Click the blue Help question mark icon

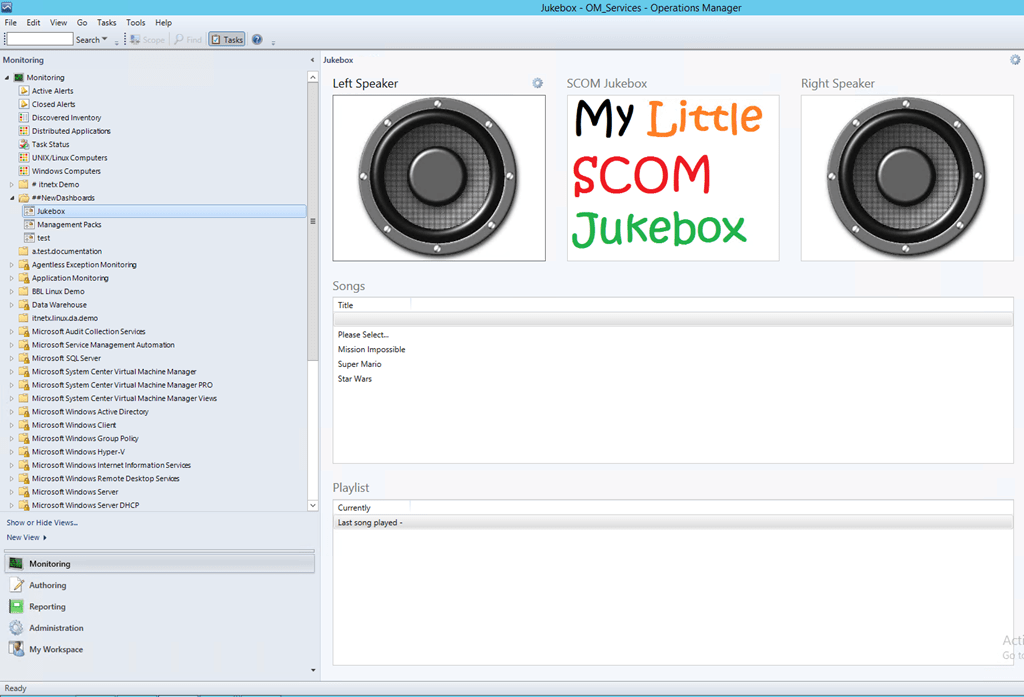[257, 39]
